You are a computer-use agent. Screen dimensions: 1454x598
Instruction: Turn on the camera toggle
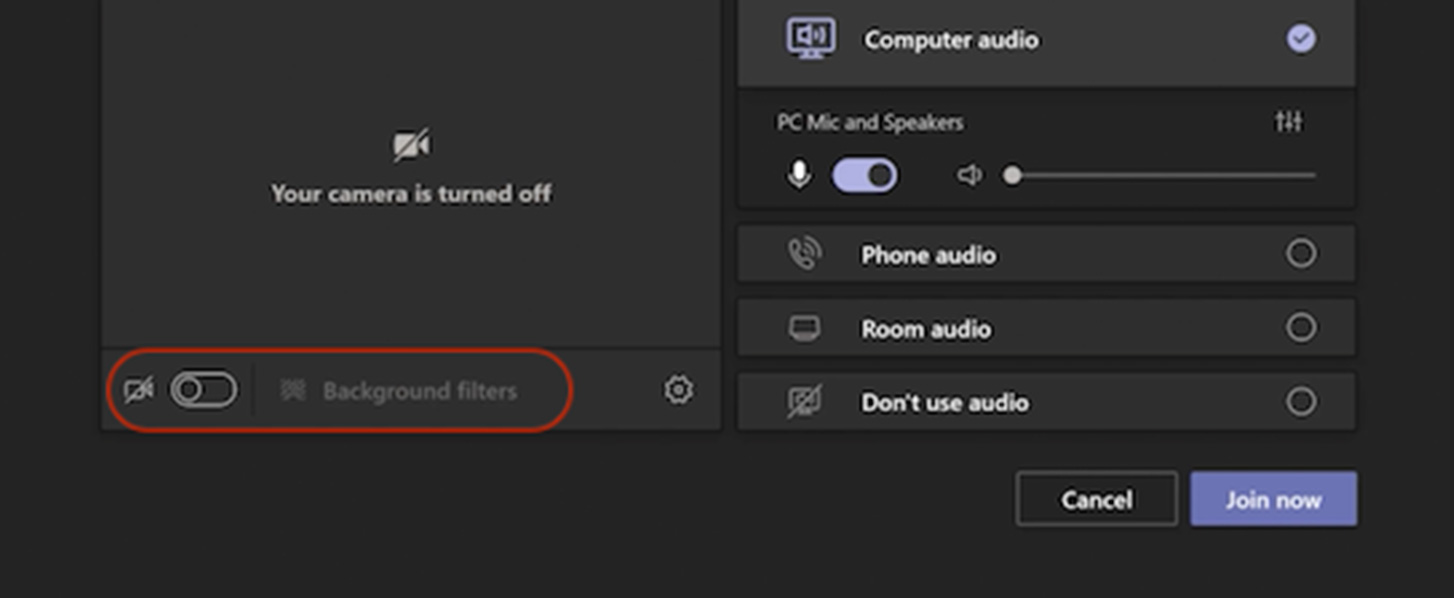(205, 390)
